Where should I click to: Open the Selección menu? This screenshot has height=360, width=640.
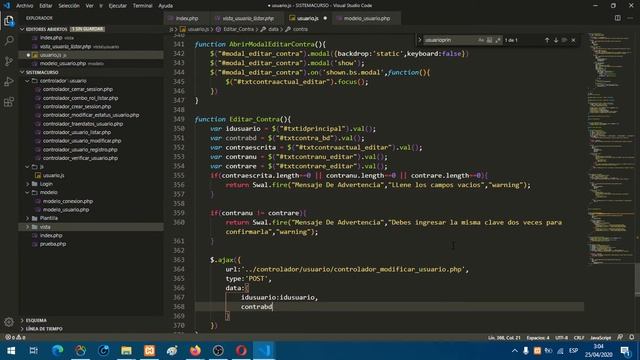coord(69,6)
